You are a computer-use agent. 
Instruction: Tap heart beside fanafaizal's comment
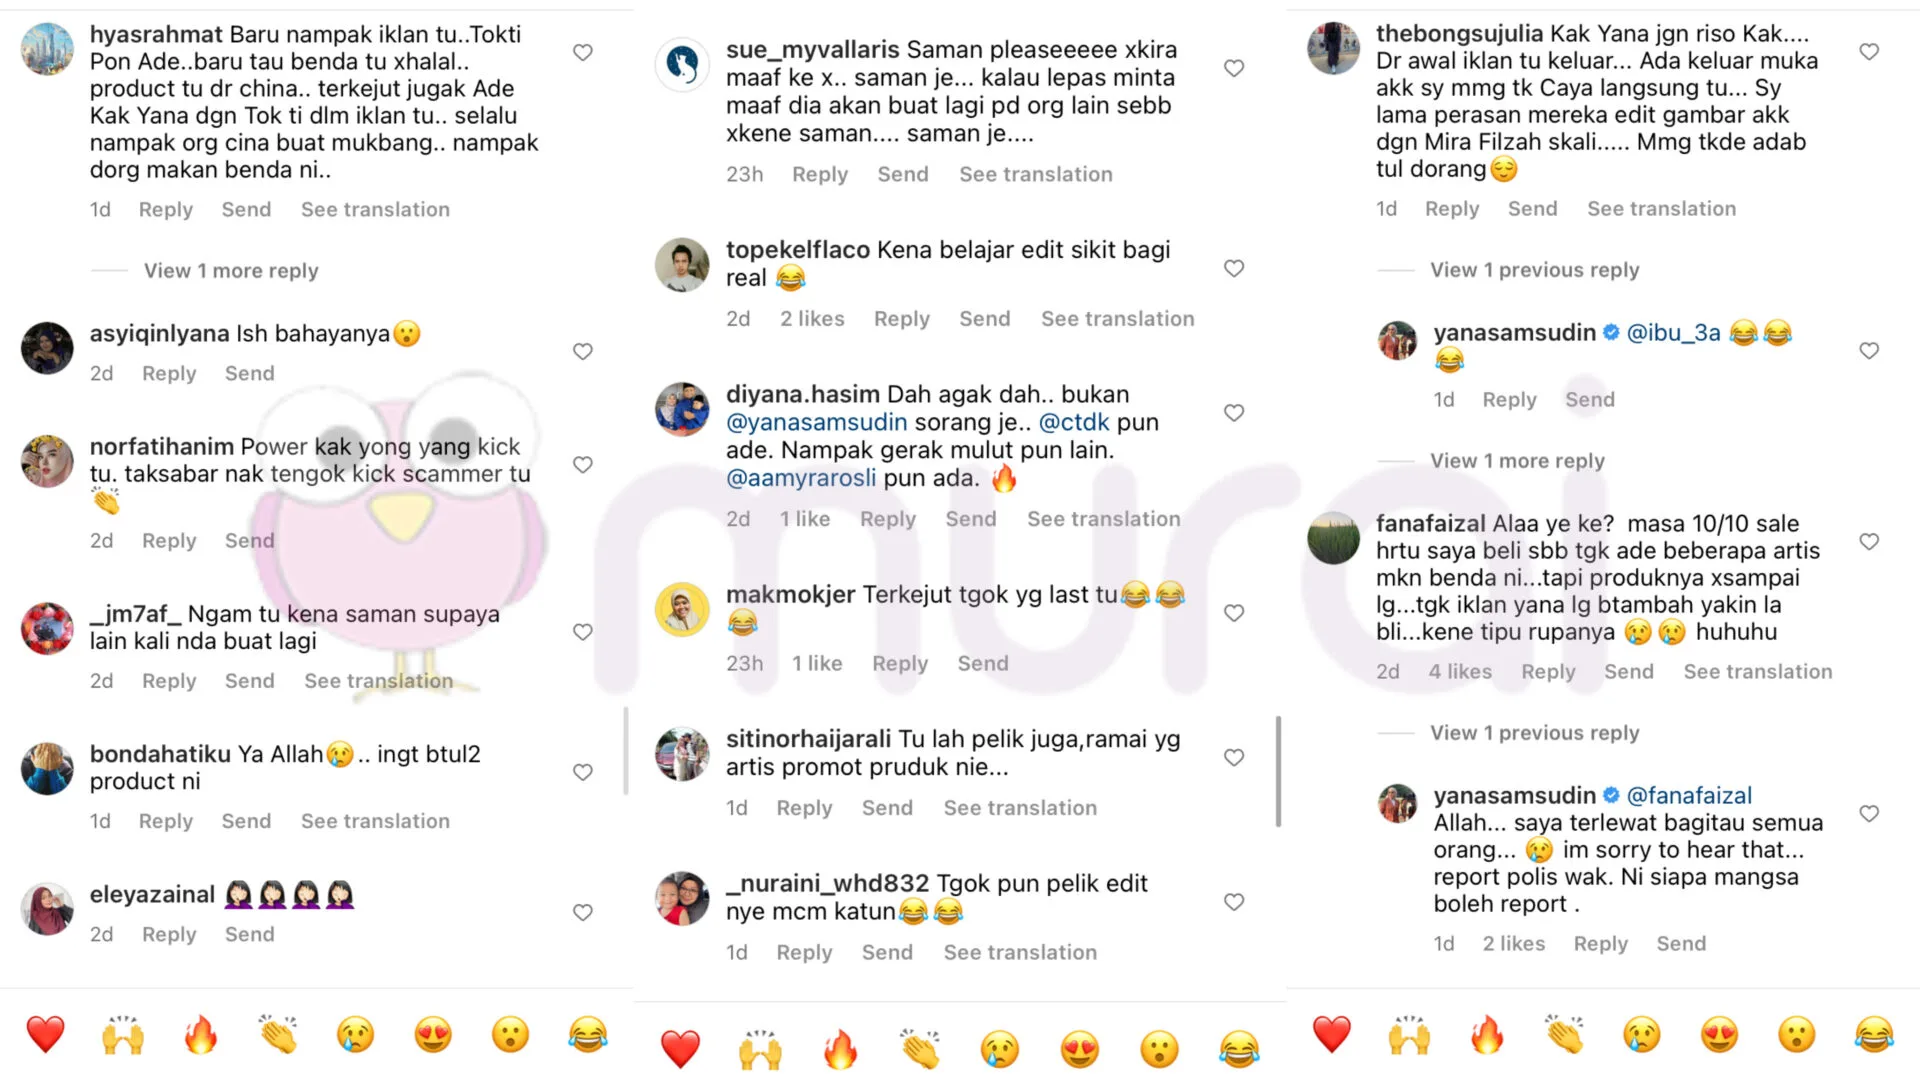tap(1869, 541)
